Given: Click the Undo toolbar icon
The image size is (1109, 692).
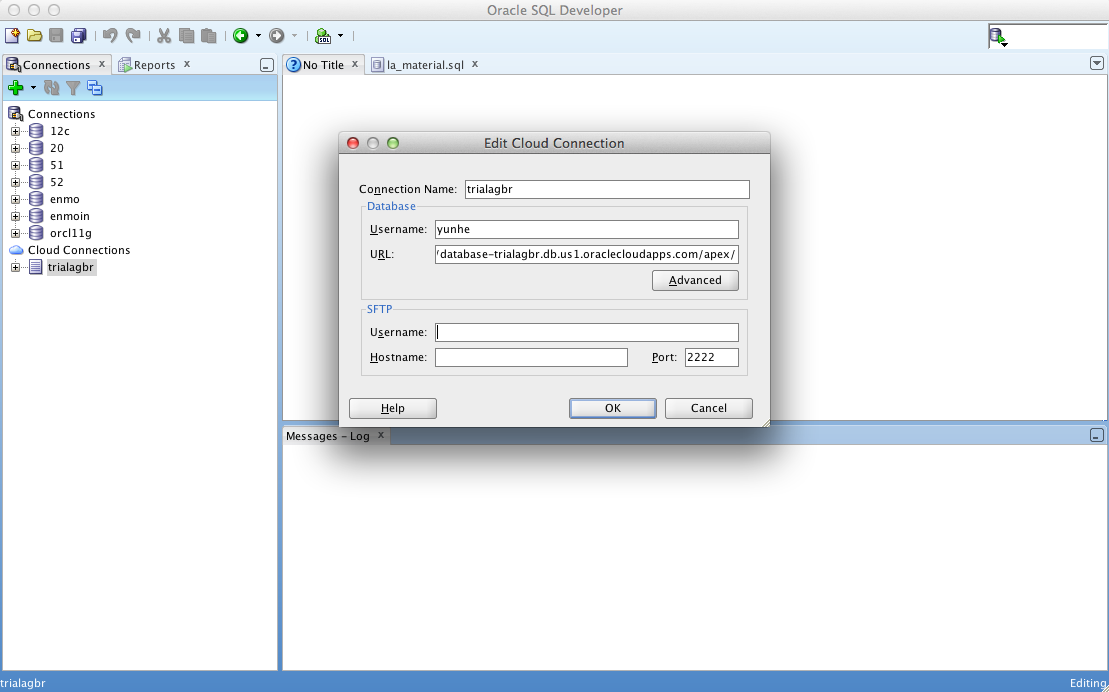Looking at the screenshot, I should coord(110,35).
